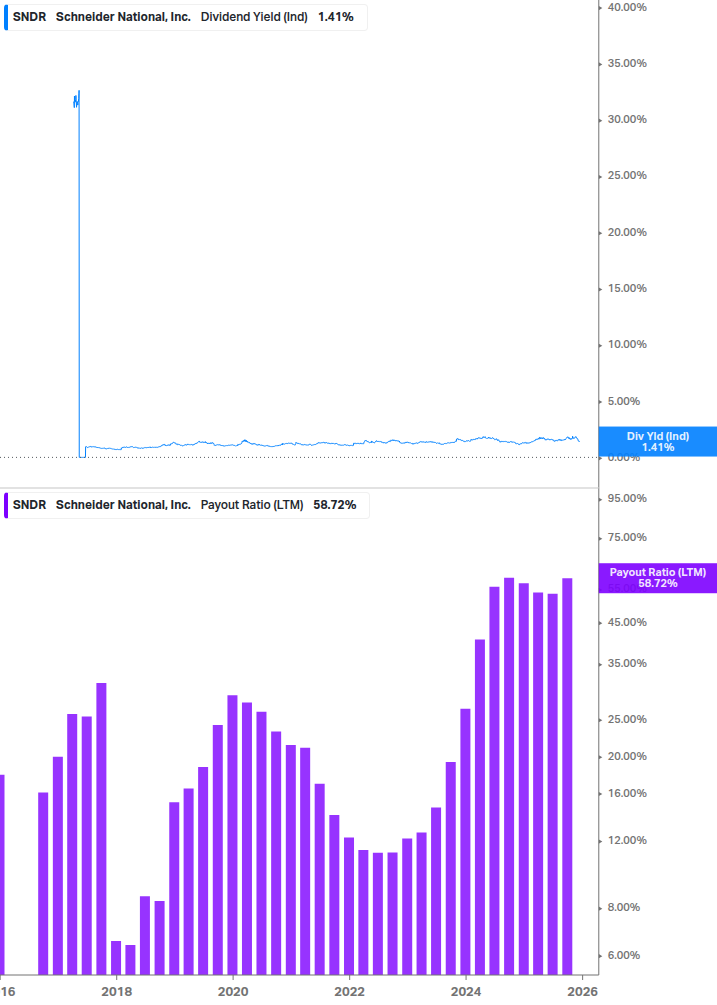Click the 2024 label on the time axis
This screenshot has height=1005, width=717.
[x=466, y=991]
